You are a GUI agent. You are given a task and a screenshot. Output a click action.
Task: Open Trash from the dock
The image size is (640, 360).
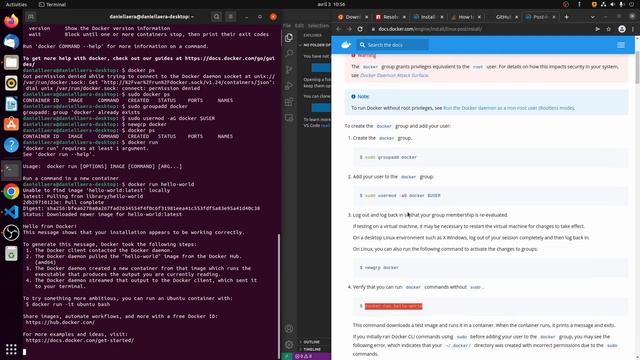point(11,253)
